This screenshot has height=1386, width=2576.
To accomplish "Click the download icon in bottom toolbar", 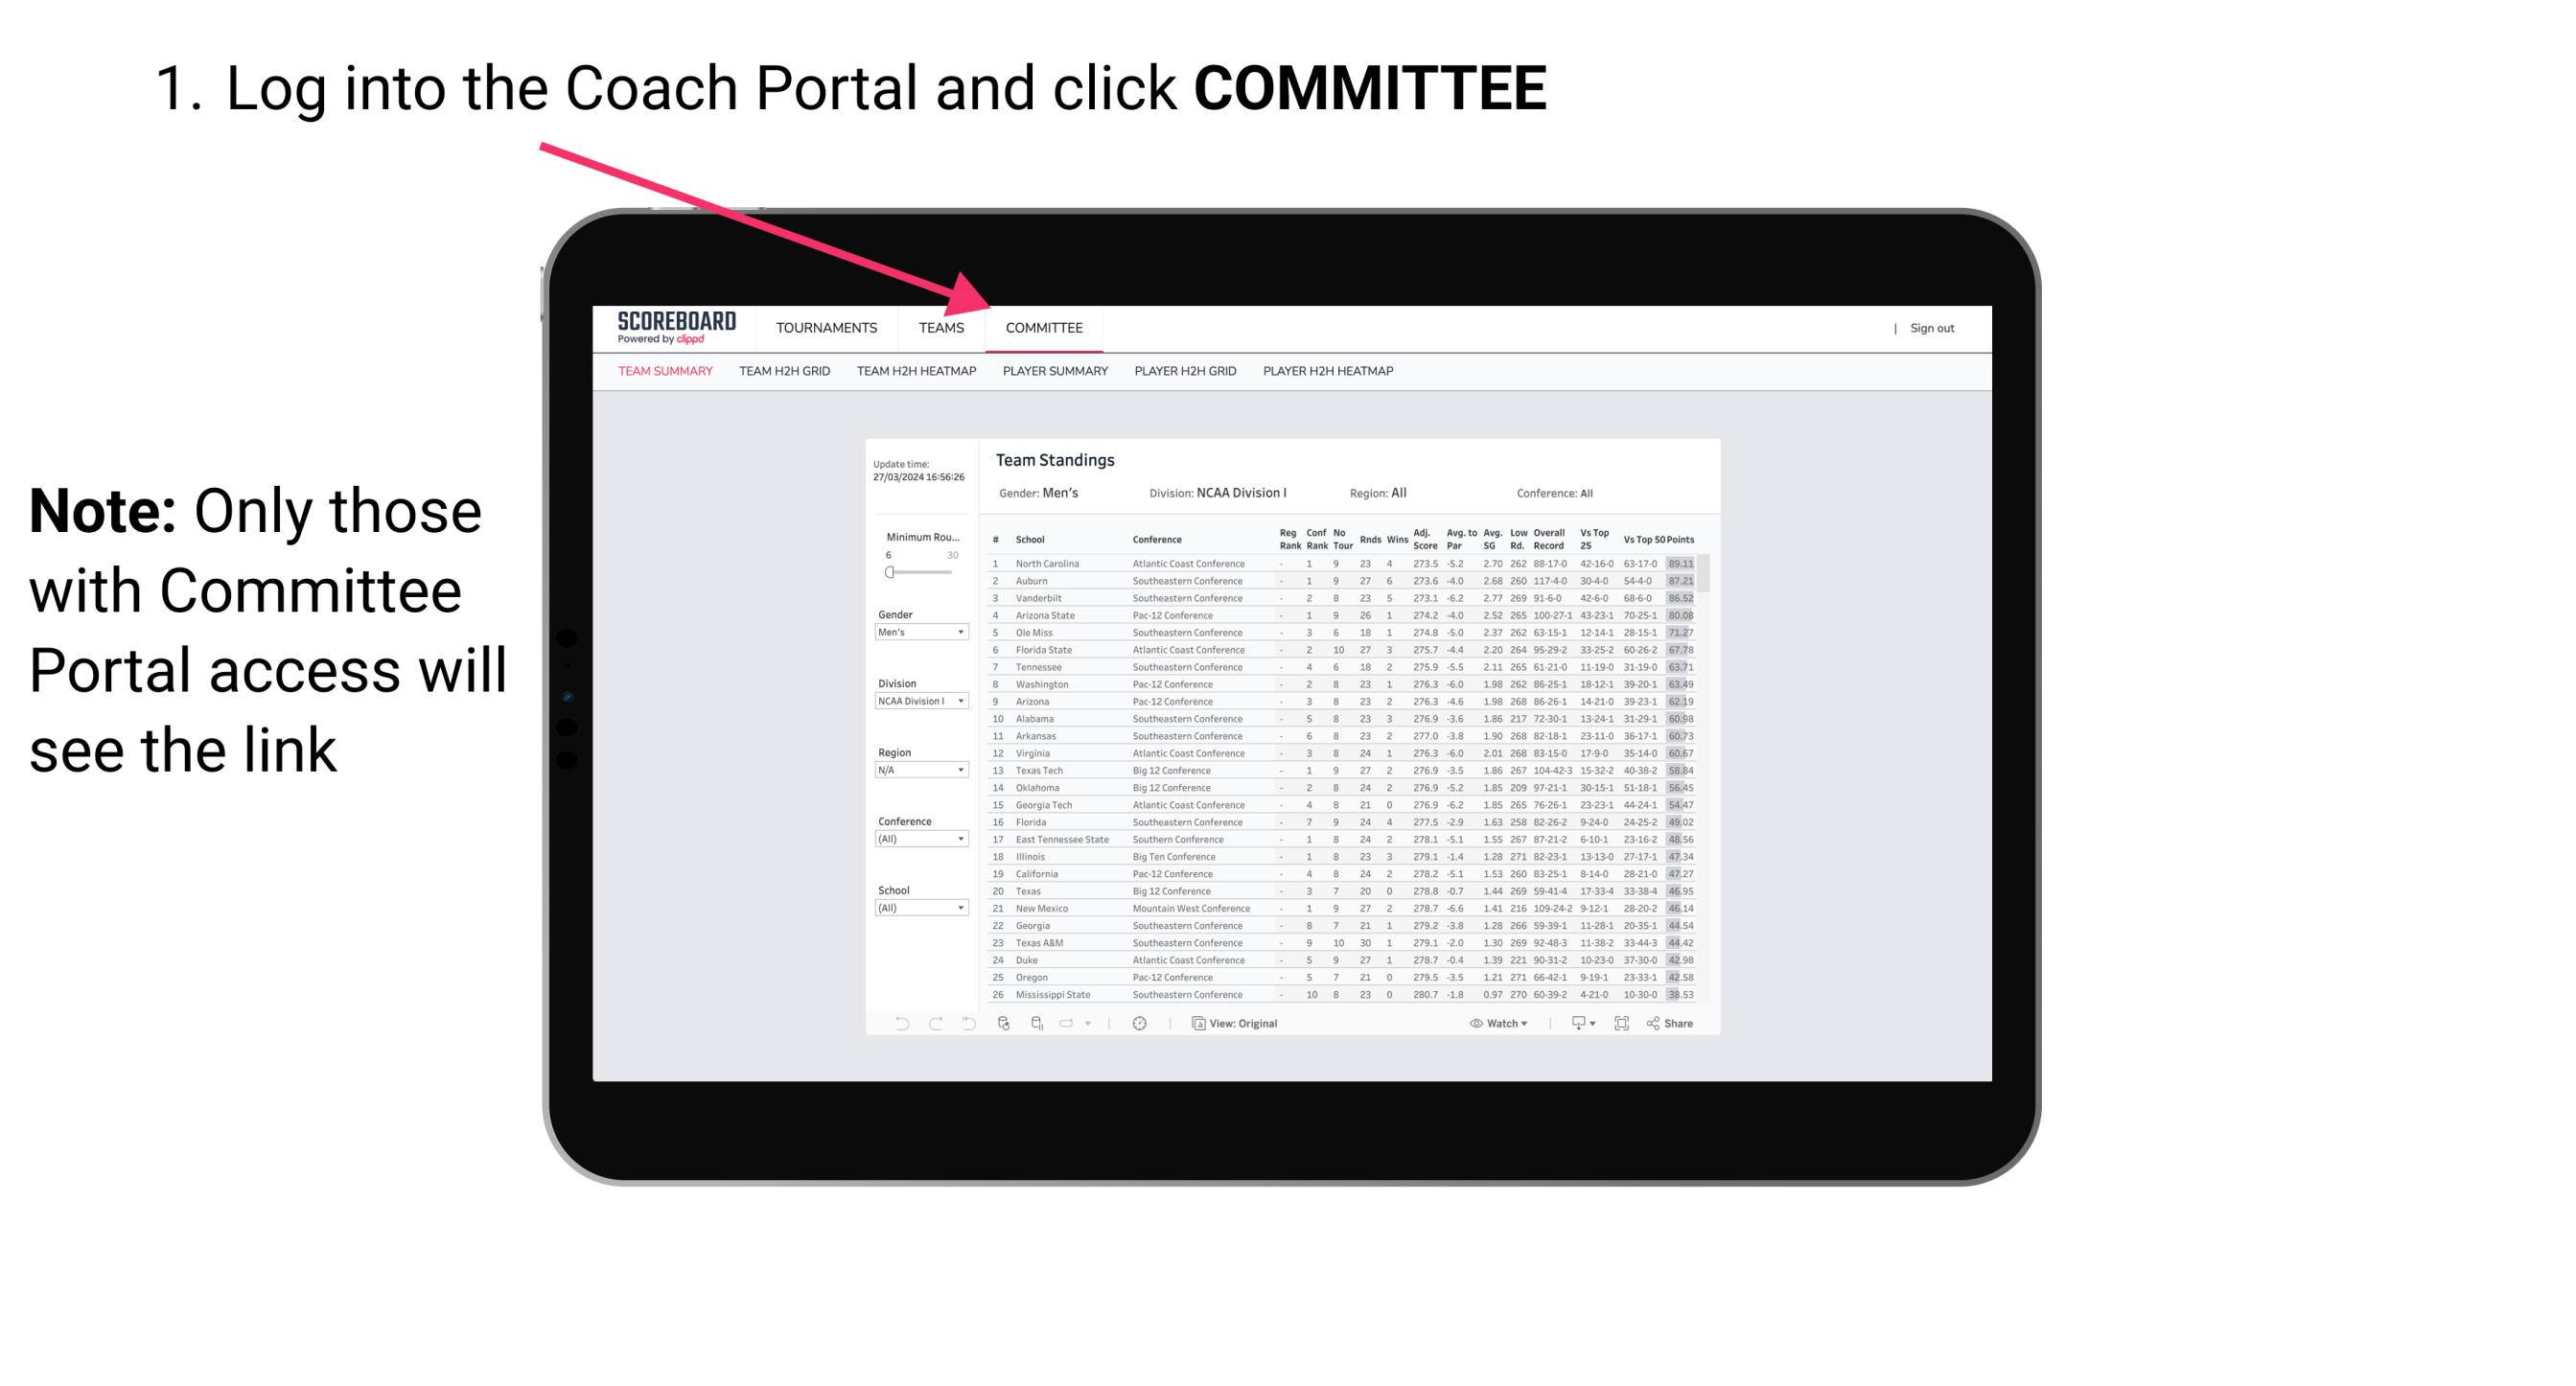I will (1572, 1024).
